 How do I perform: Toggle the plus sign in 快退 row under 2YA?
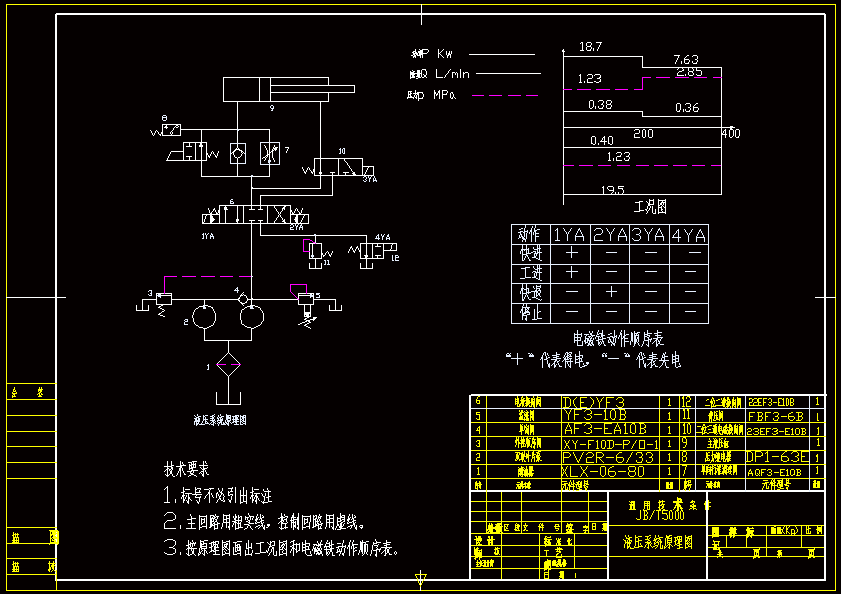pos(611,291)
